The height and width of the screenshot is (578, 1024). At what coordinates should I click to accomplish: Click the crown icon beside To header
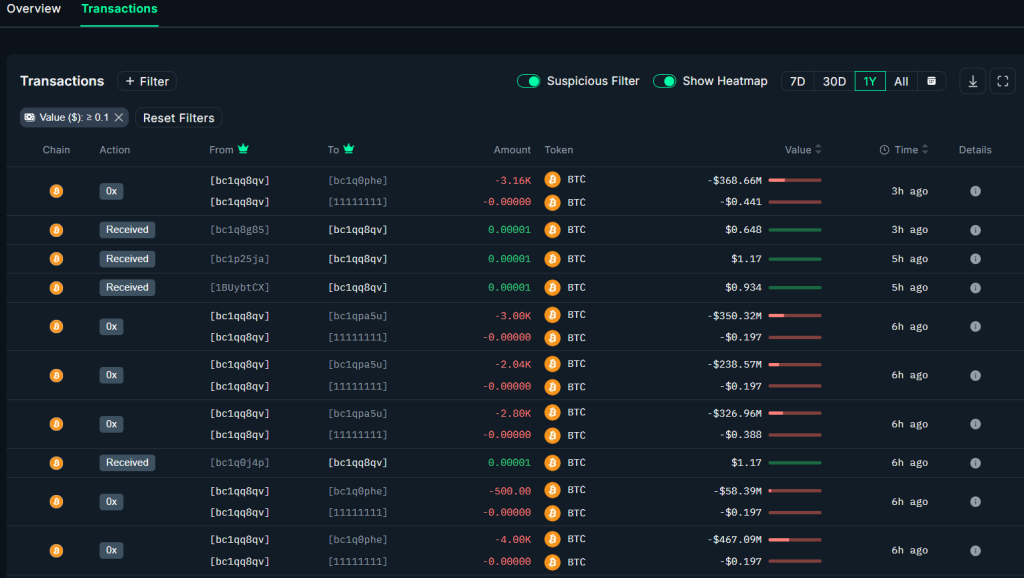click(349, 150)
